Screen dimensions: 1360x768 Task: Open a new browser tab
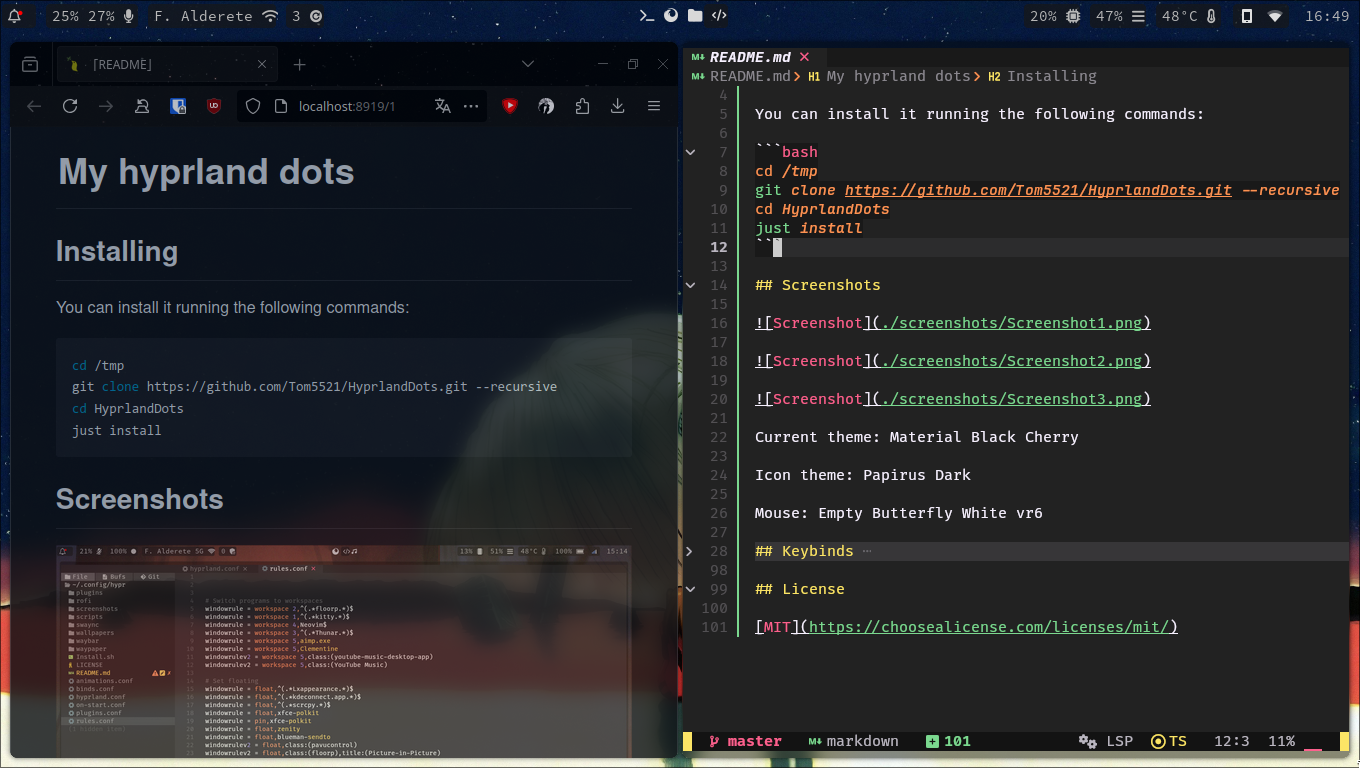coord(299,64)
